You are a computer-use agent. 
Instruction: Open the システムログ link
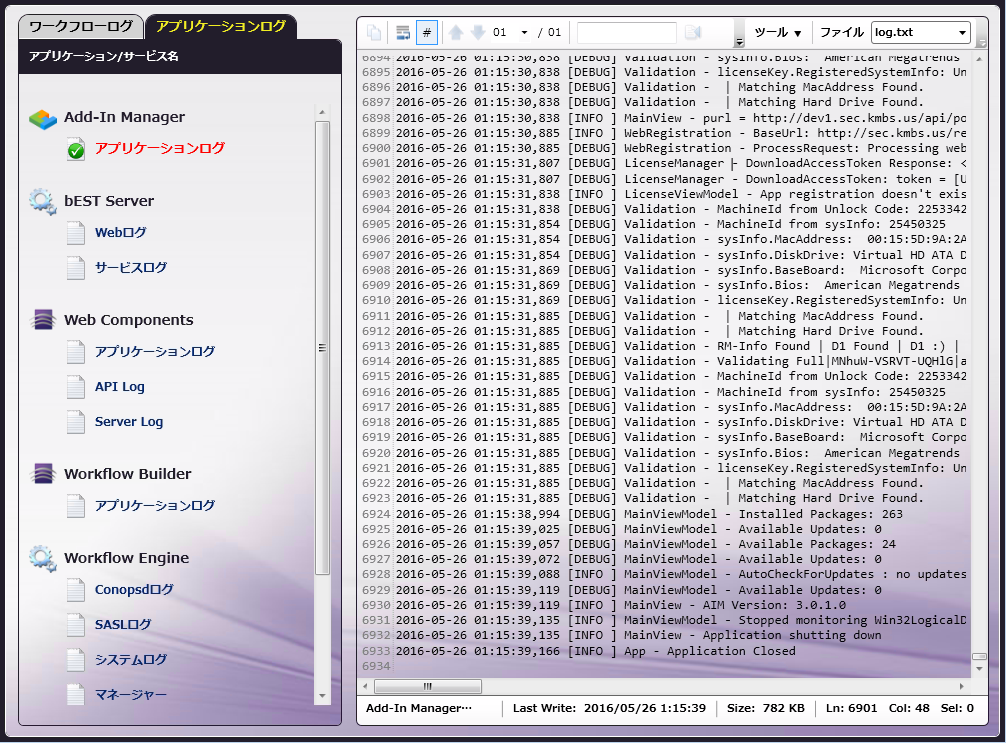coord(131,660)
